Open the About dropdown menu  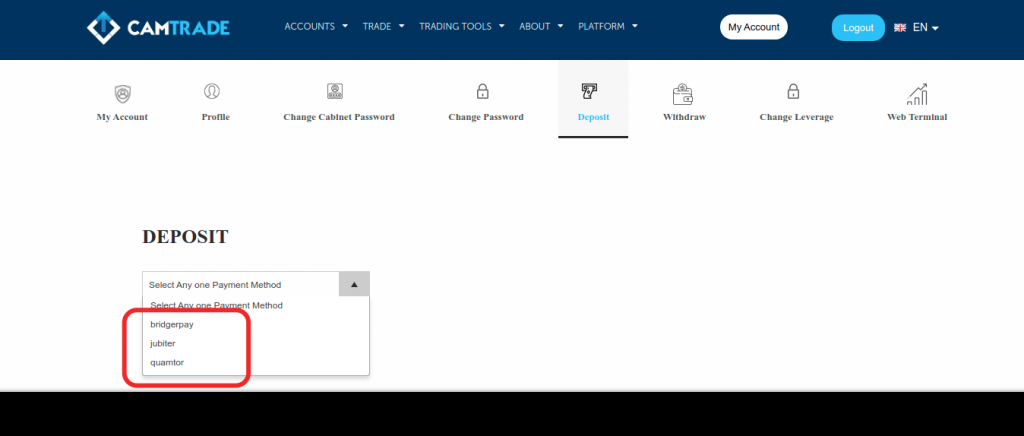[x=541, y=27]
